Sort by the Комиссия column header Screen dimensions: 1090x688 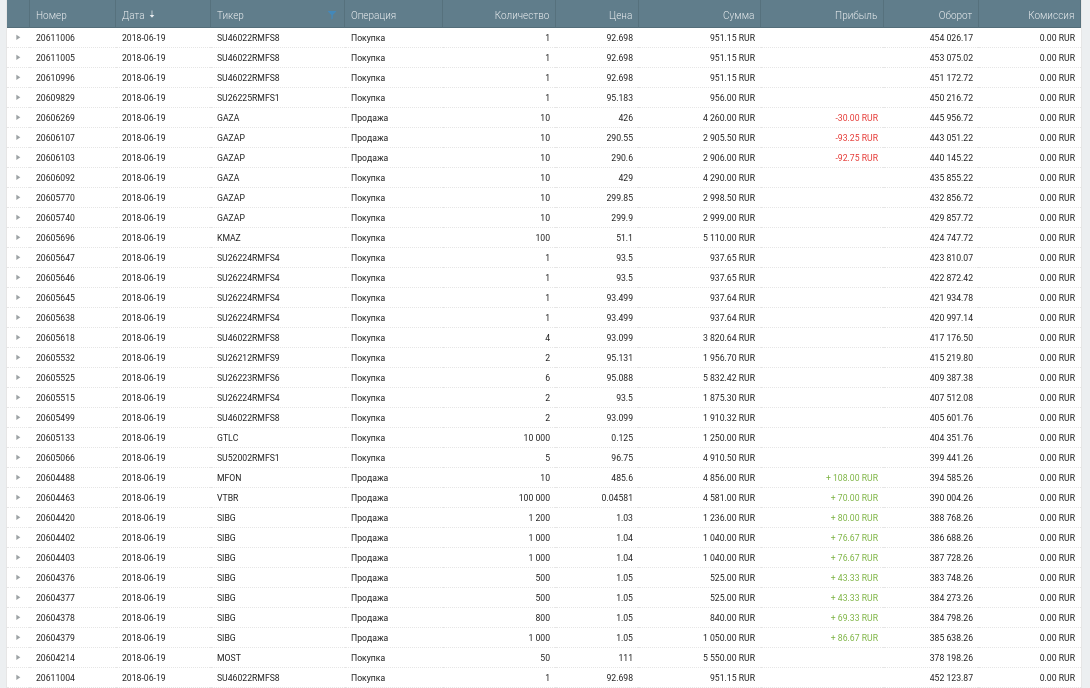[x=1051, y=15]
